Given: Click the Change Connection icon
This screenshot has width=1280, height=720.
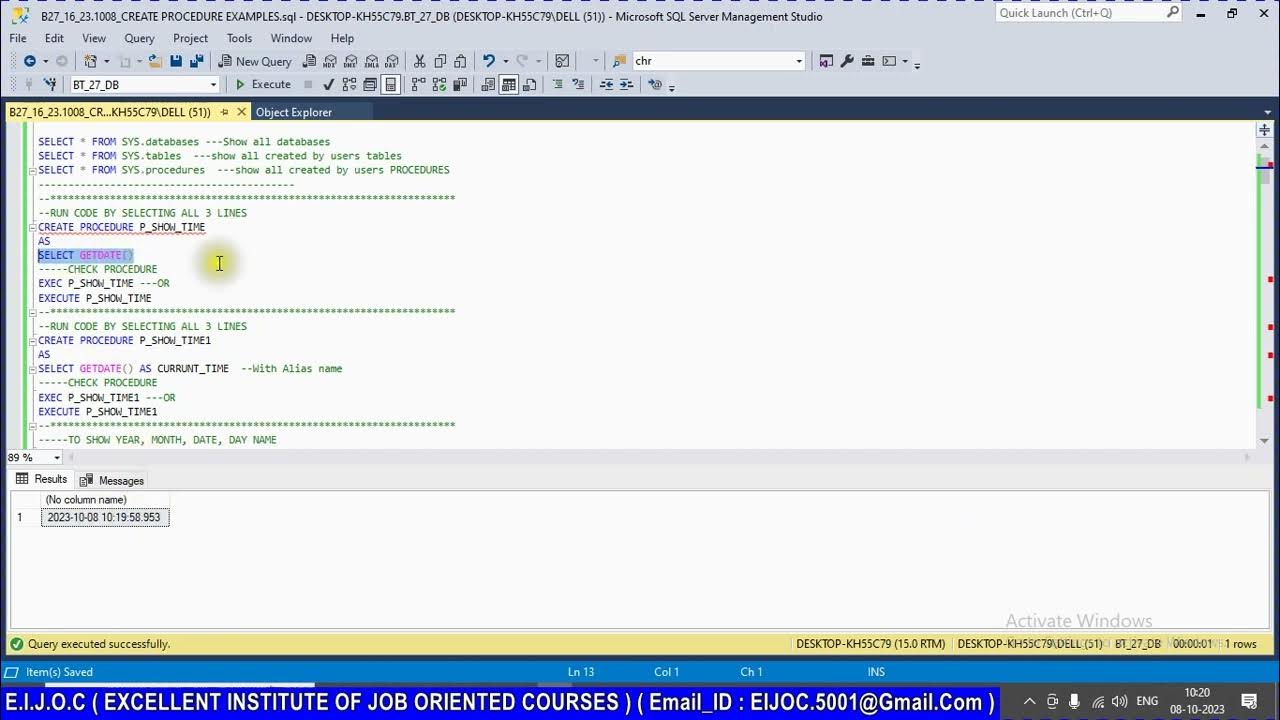Looking at the screenshot, I should pos(50,85).
